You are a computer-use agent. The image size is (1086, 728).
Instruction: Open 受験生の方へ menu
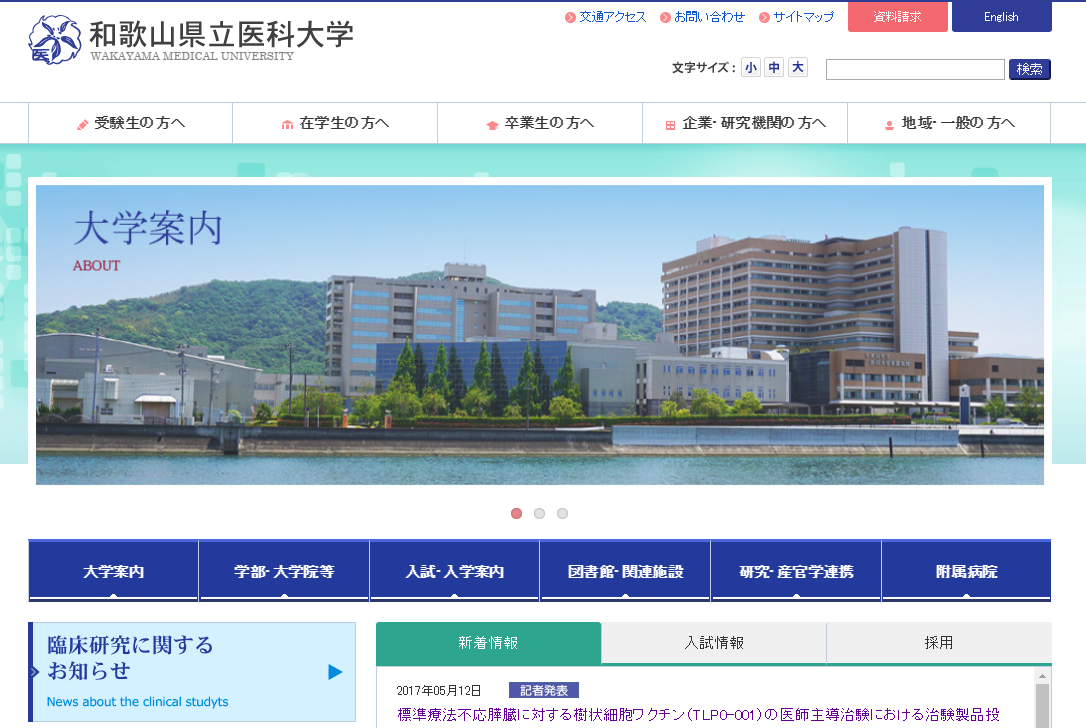click(x=130, y=123)
